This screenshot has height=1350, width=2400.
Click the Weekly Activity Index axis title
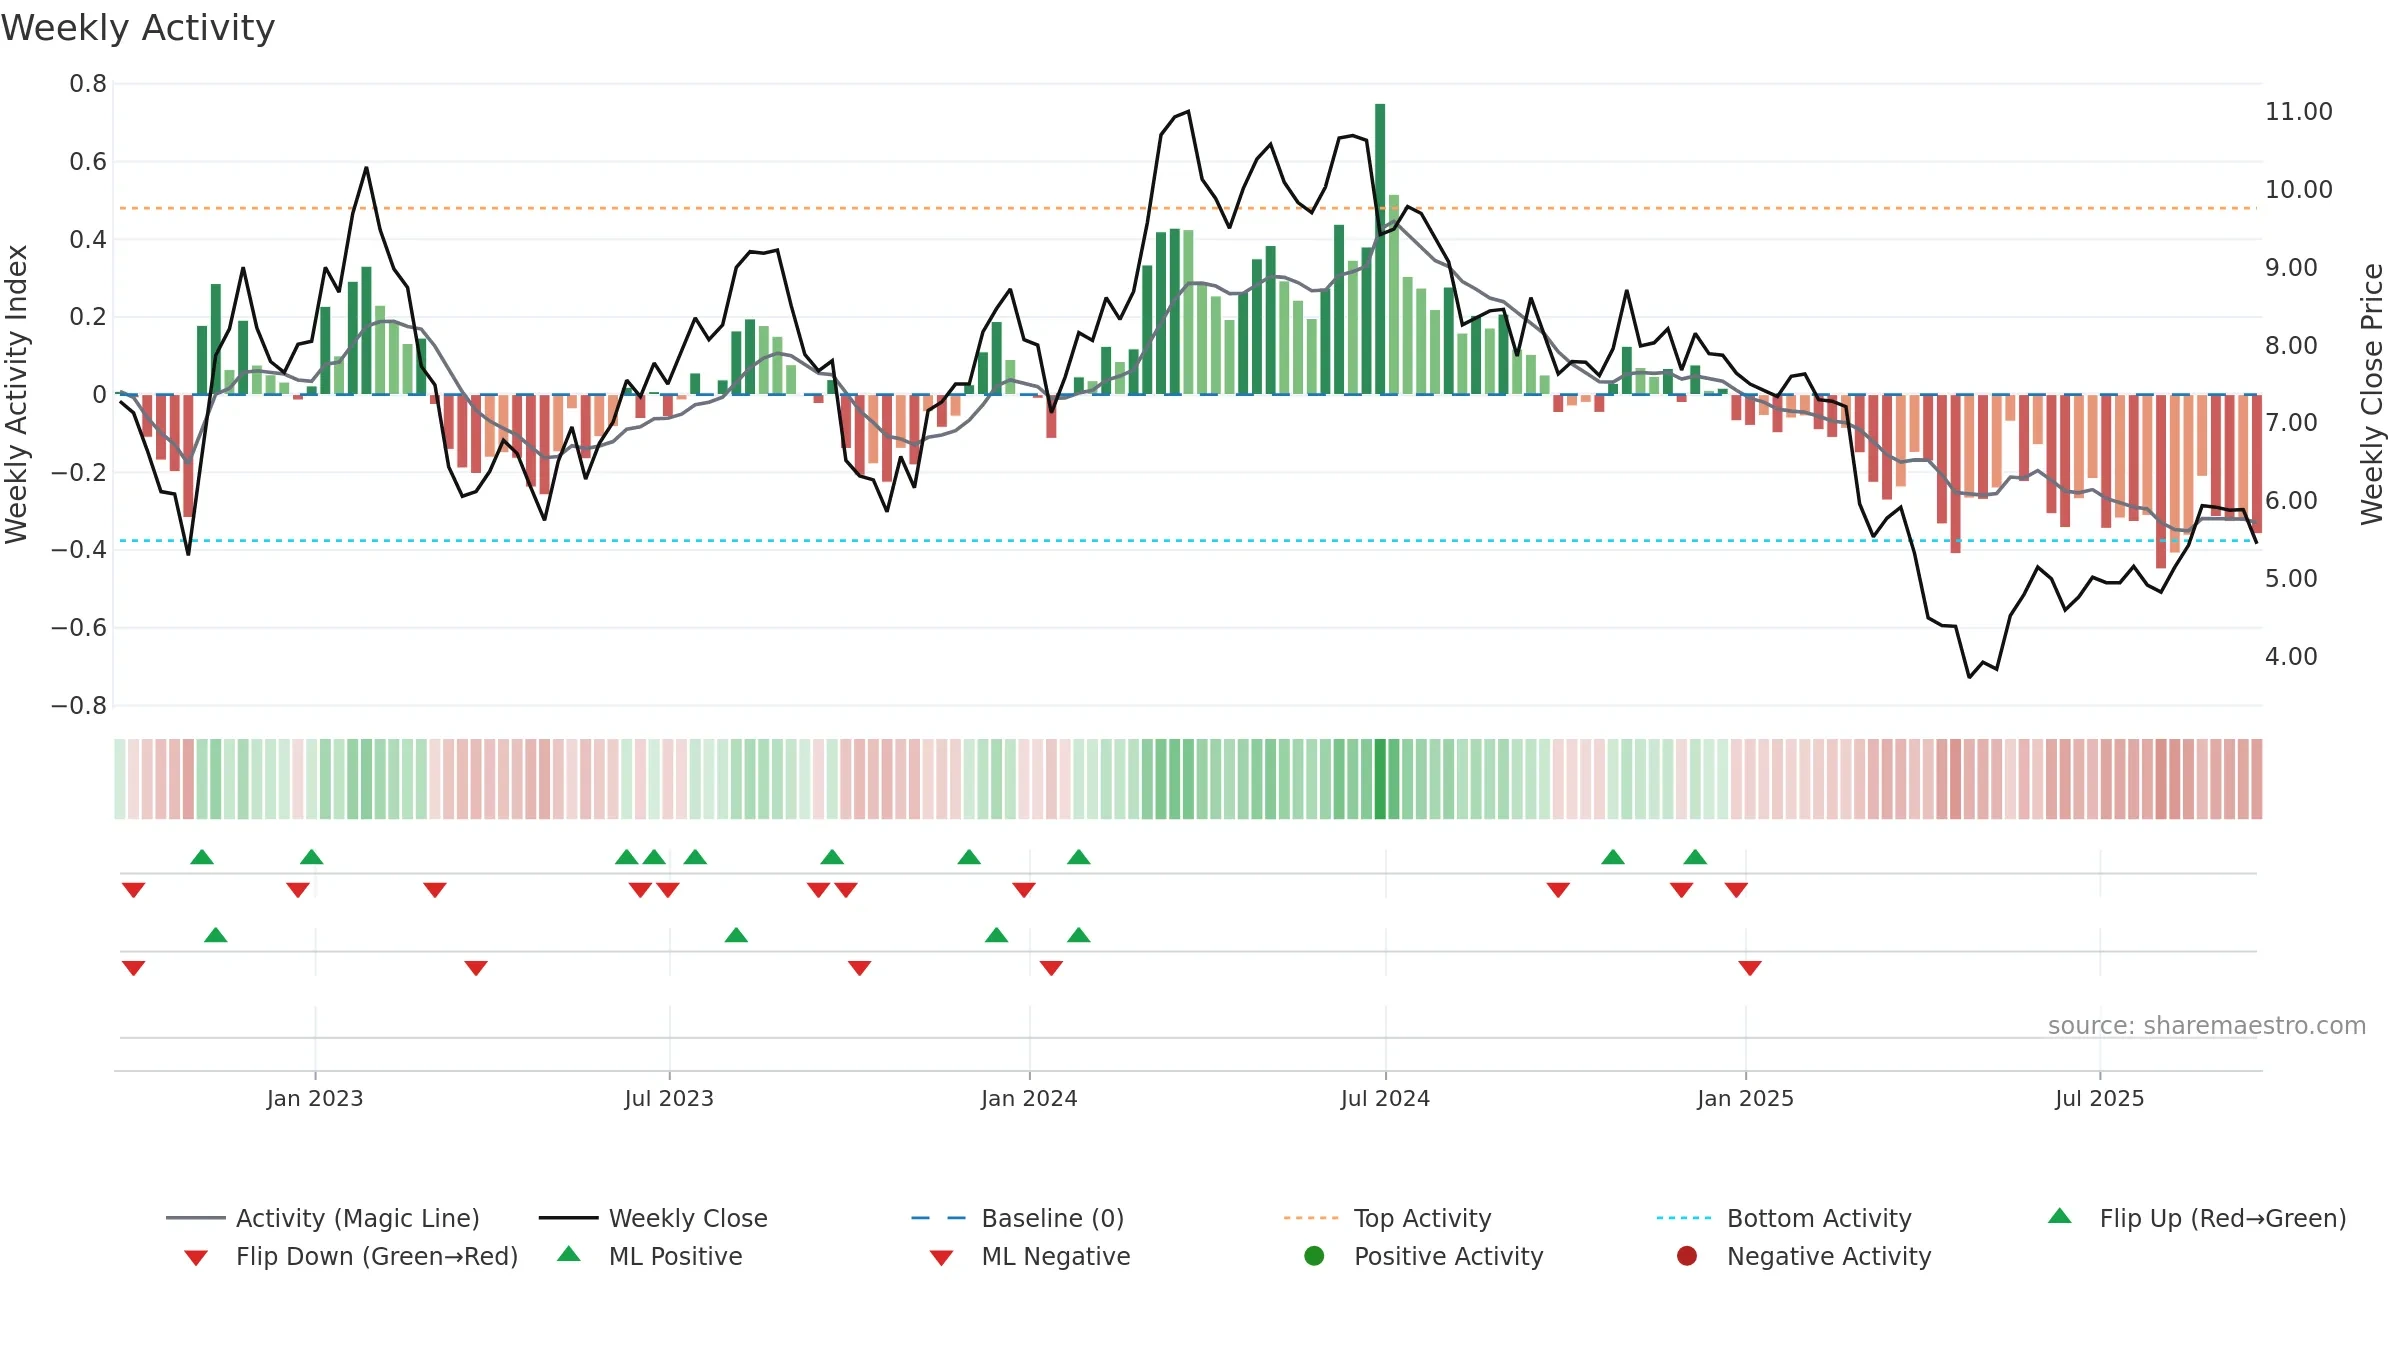[16, 394]
